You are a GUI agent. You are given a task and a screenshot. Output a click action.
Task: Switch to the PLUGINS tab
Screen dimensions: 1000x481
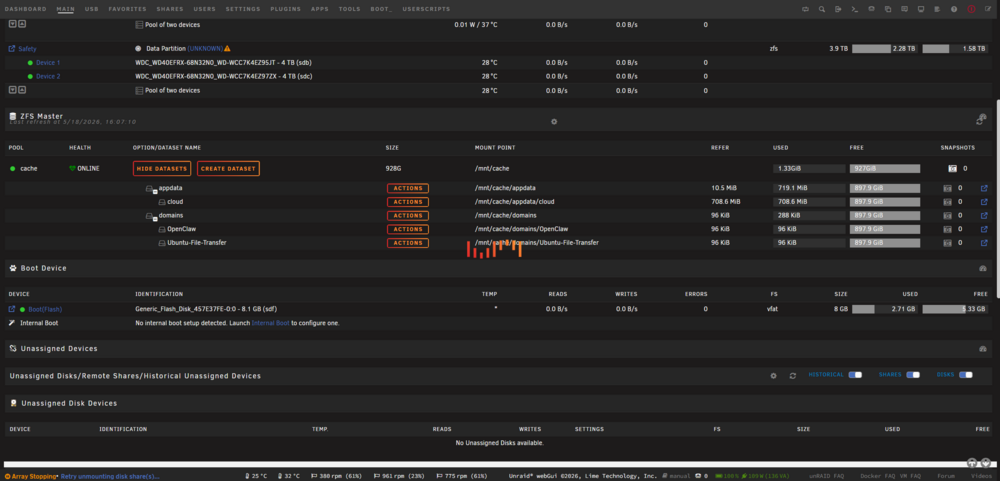(286, 9)
